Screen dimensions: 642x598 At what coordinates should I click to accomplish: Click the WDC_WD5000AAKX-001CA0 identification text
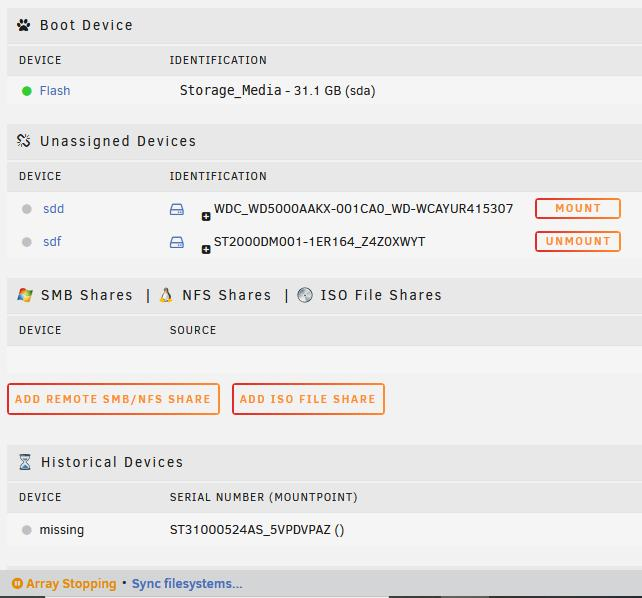point(363,209)
